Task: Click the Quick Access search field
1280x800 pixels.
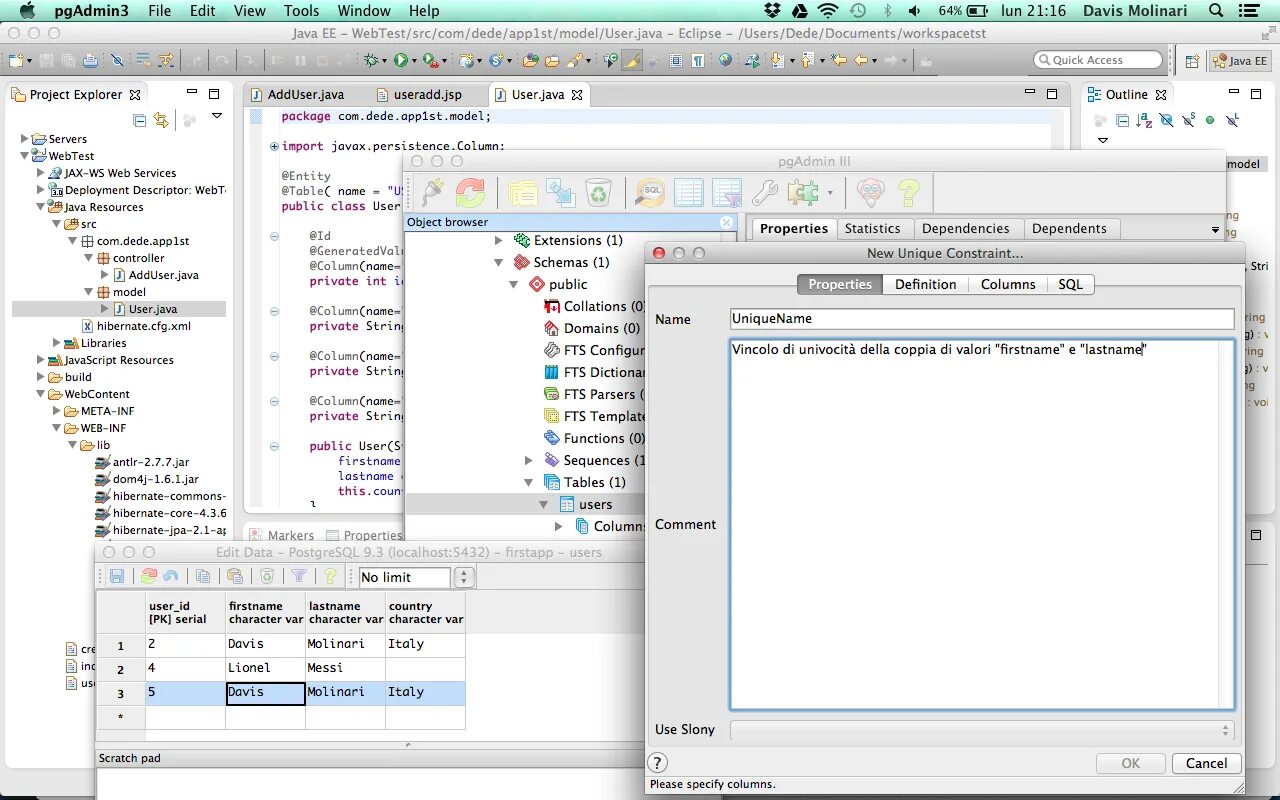Action: 1097,60
